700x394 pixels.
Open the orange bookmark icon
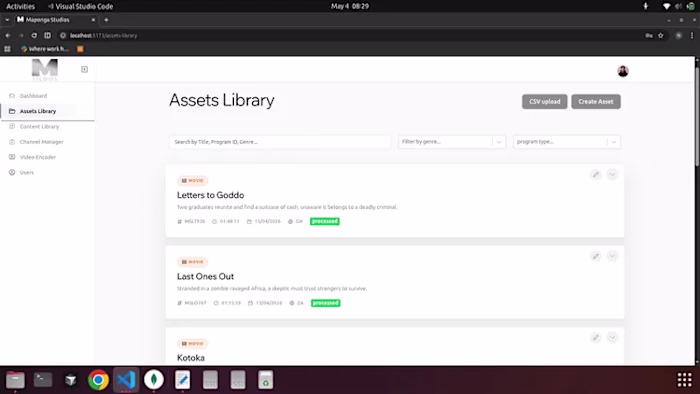pyautogui.click(x=80, y=49)
